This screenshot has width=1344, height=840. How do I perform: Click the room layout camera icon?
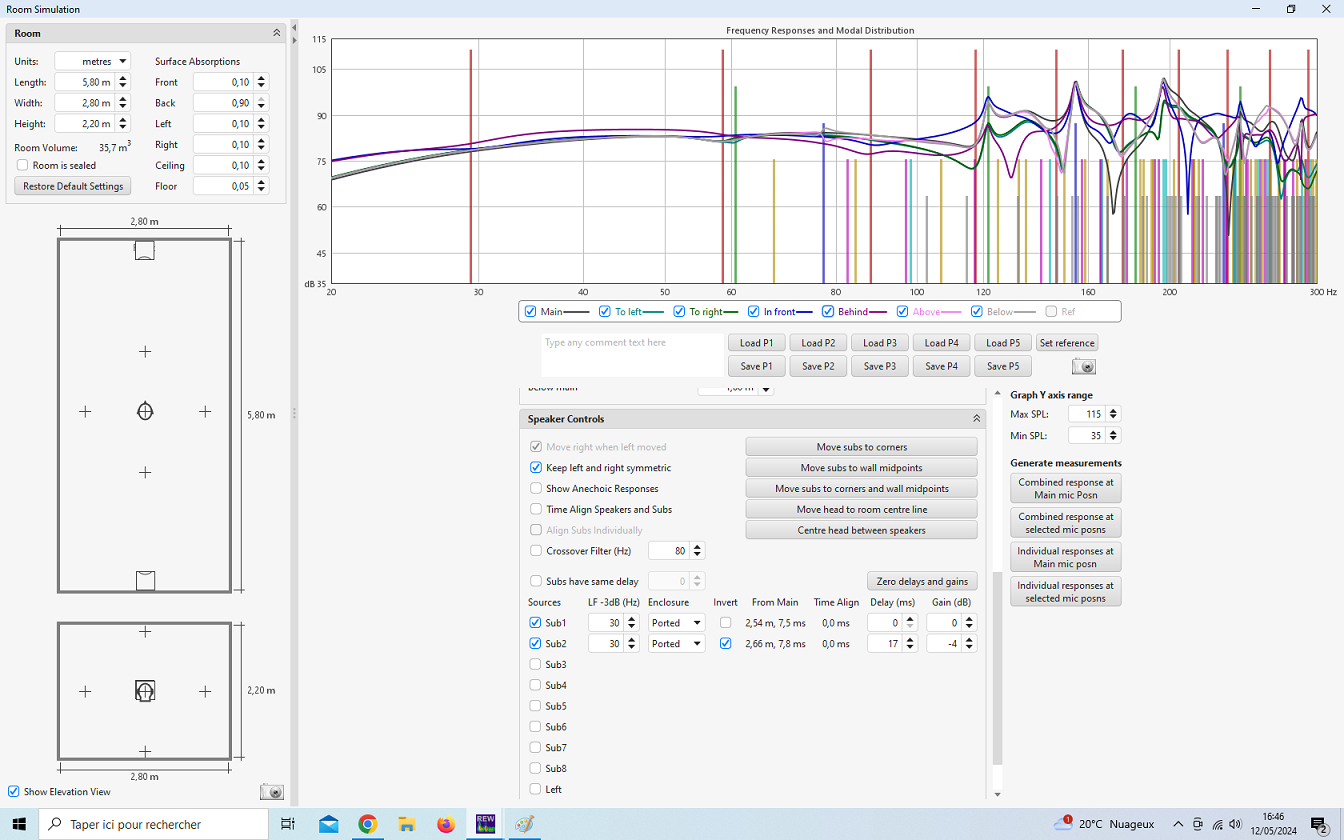point(271,792)
